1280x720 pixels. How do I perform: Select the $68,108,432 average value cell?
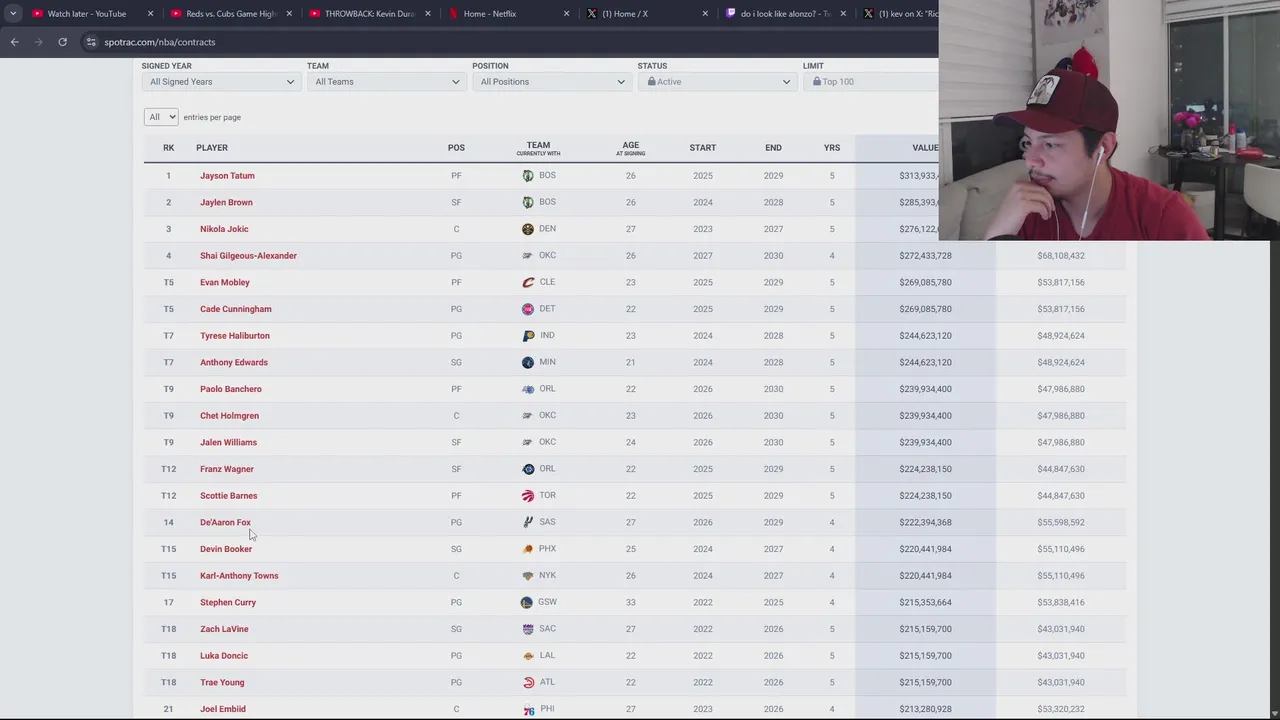[x=1061, y=256]
